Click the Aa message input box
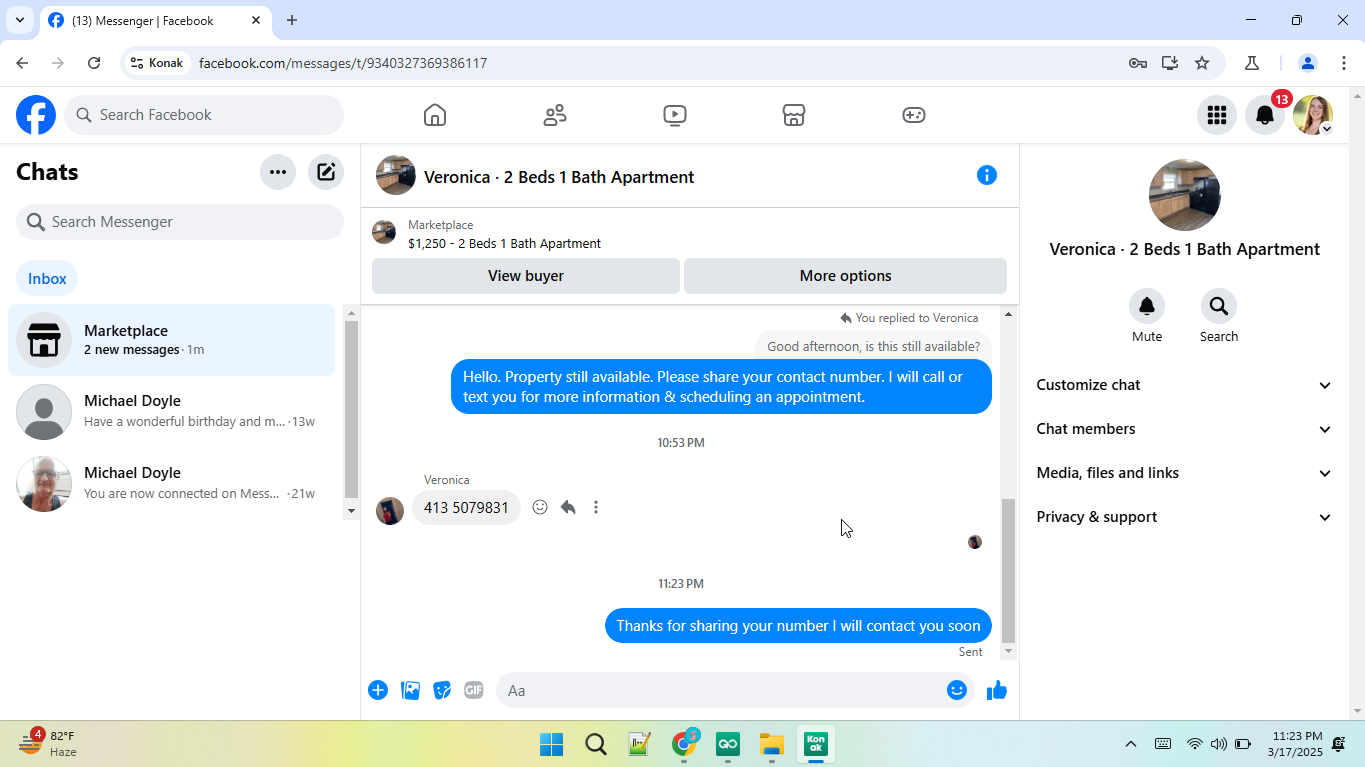Viewport: 1365px width, 767px height. [720, 690]
